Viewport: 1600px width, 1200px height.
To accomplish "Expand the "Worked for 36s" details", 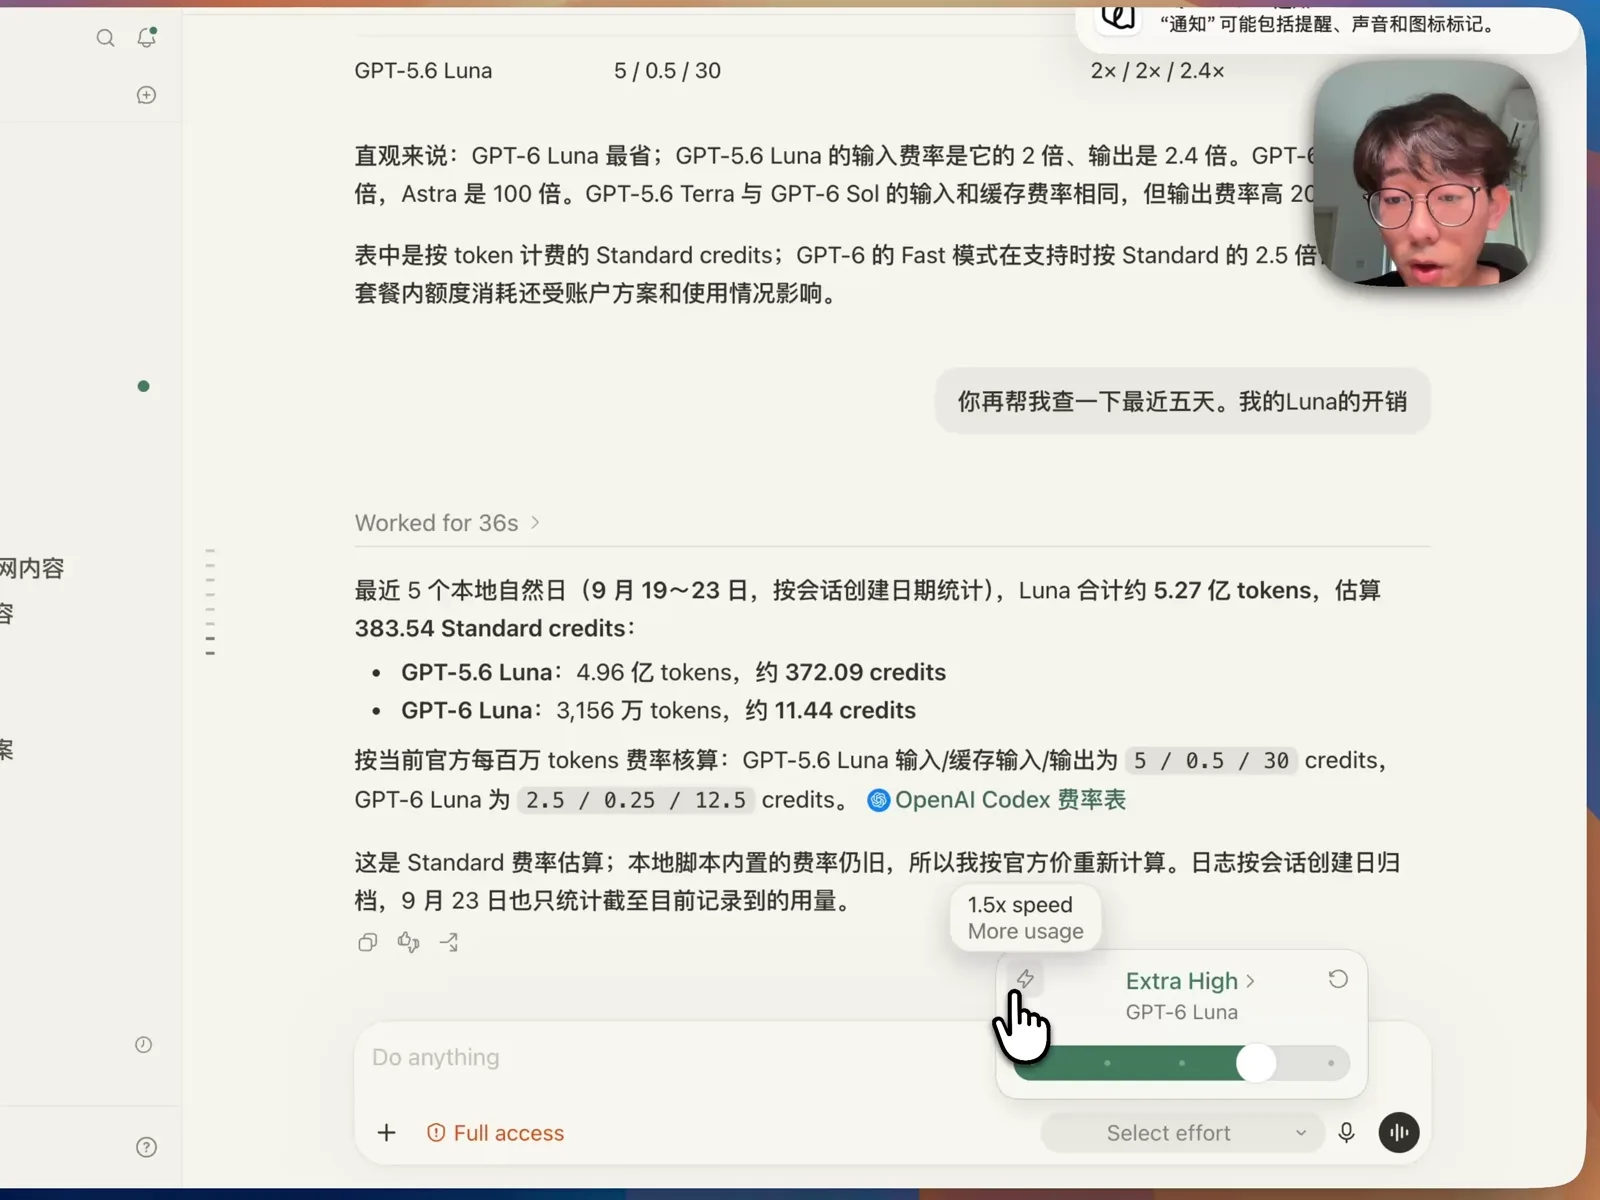I will pyautogui.click(x=447, y=523).
